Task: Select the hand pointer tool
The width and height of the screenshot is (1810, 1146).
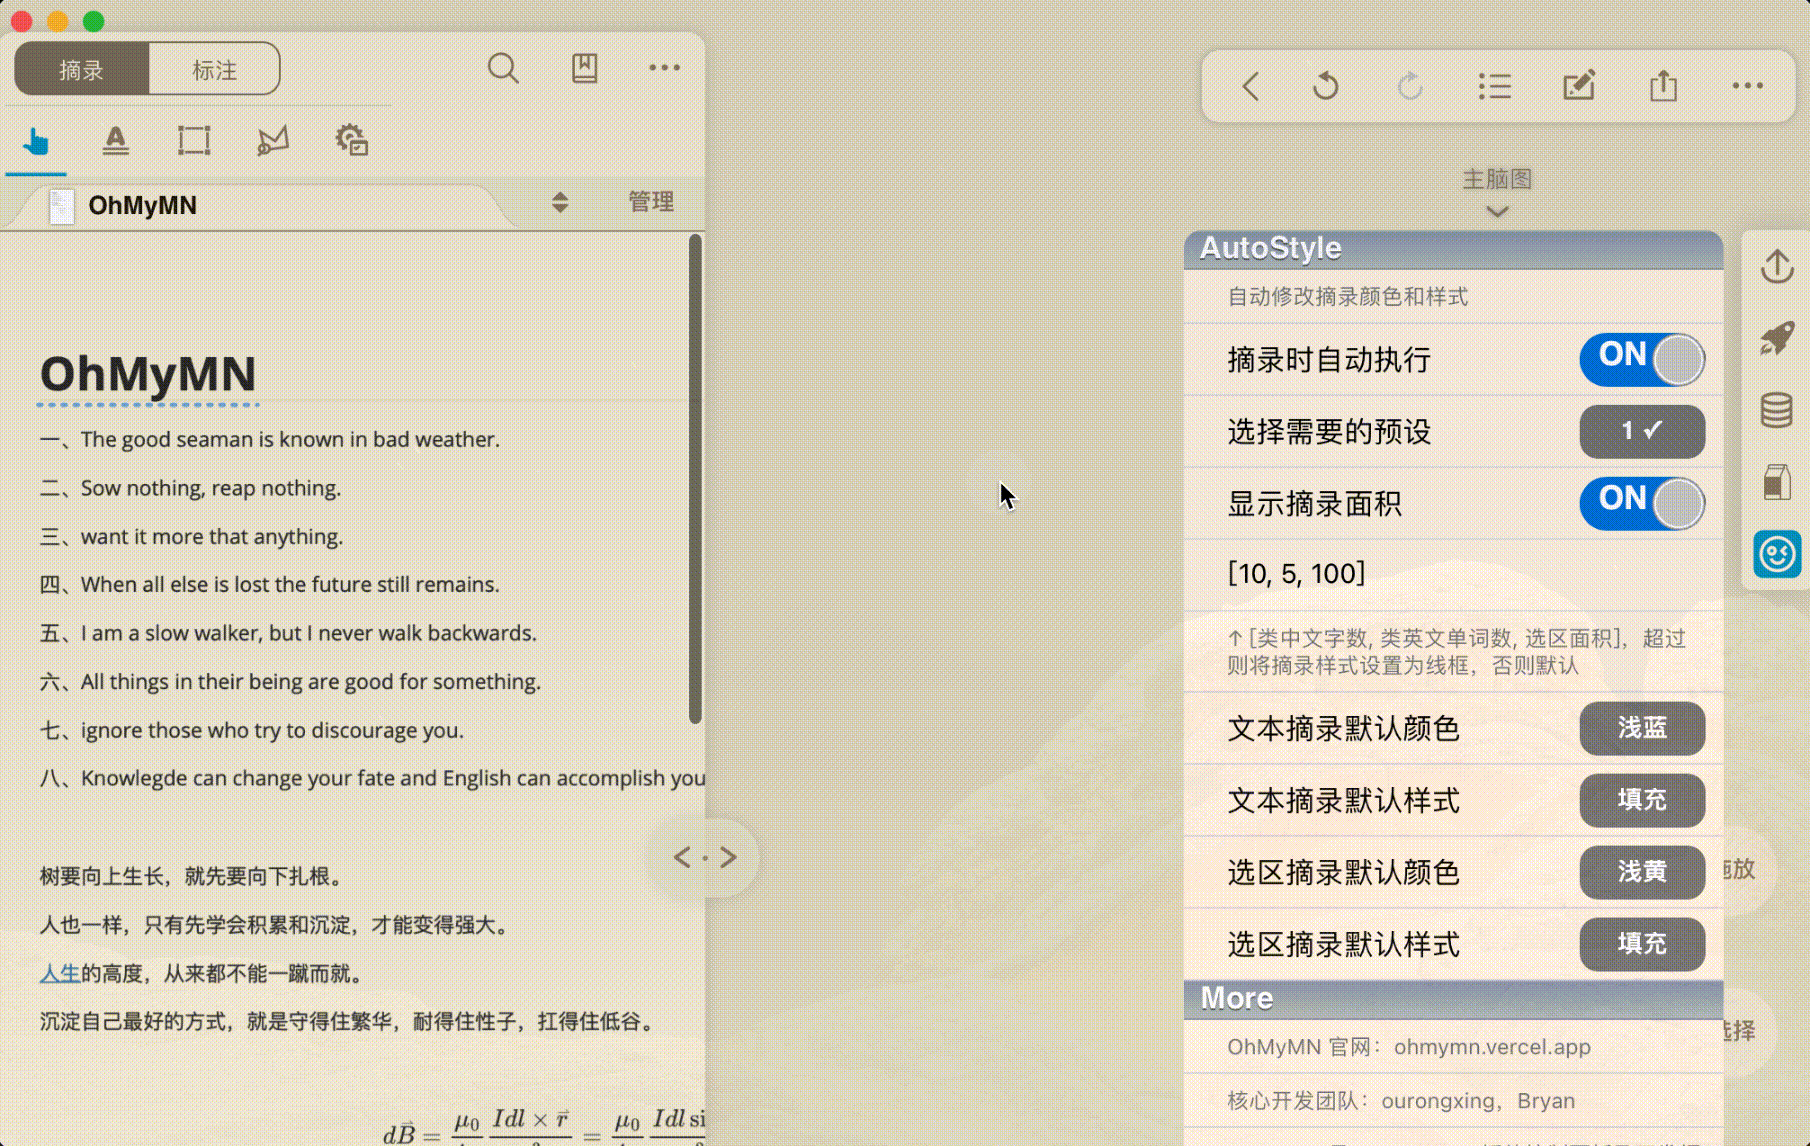Action: 36,141
